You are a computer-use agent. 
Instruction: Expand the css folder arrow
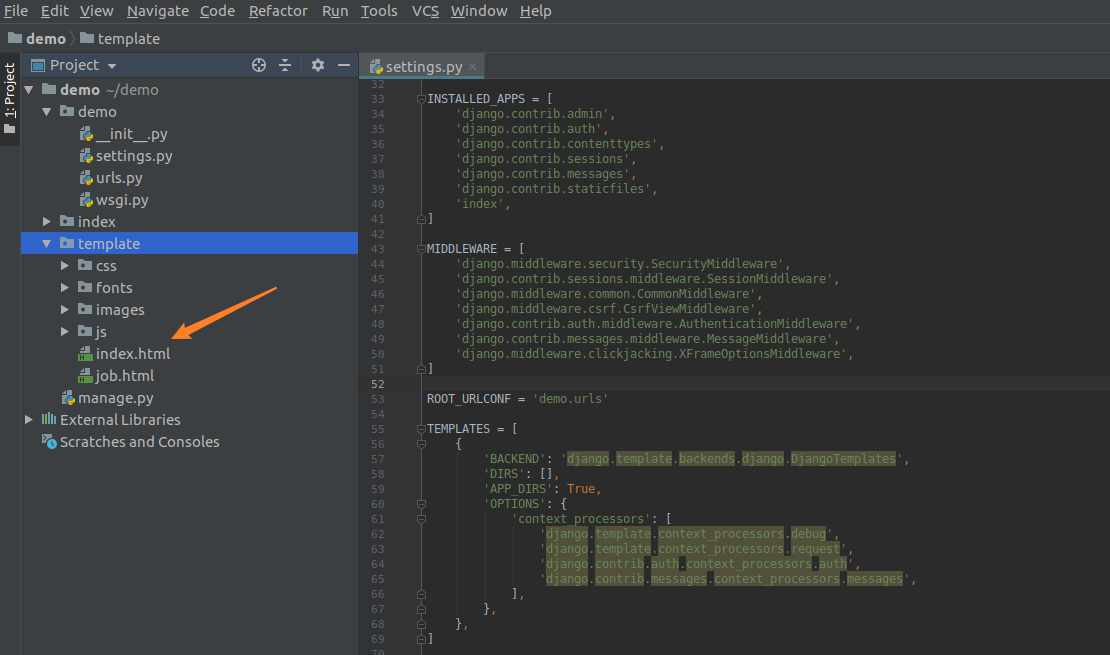(64, 266)
